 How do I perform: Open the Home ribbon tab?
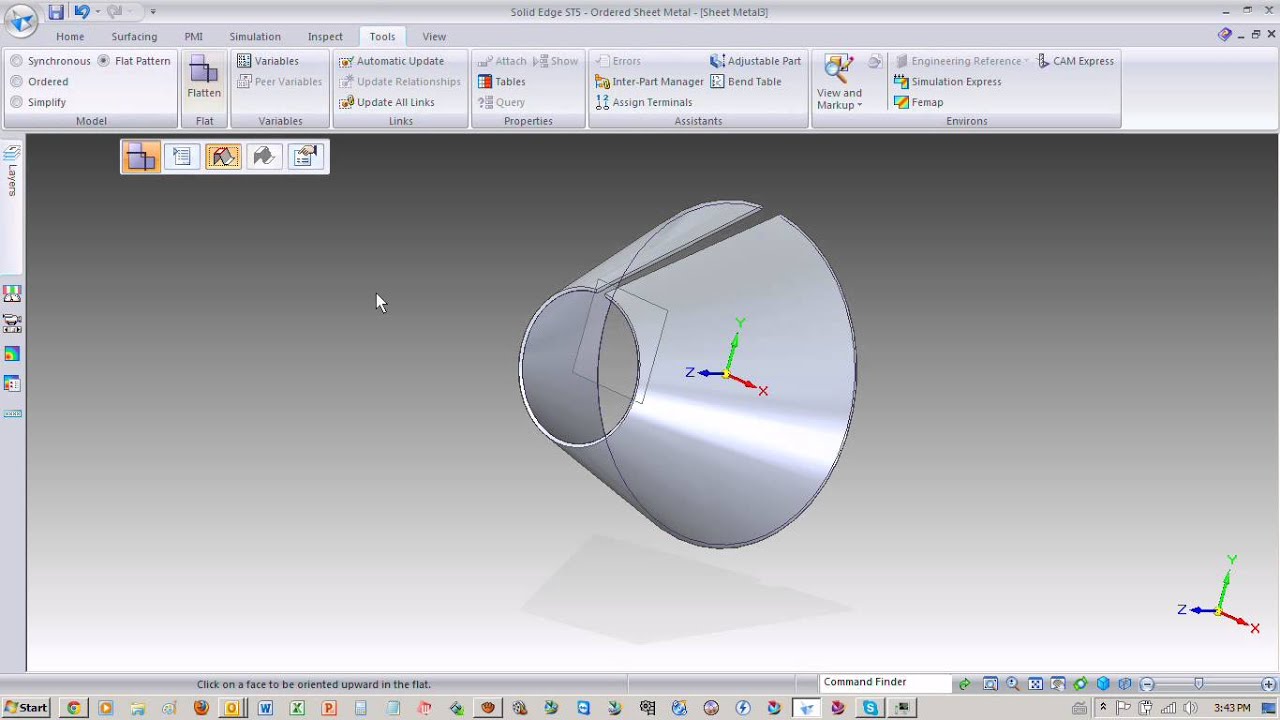(x=70, y=36)
